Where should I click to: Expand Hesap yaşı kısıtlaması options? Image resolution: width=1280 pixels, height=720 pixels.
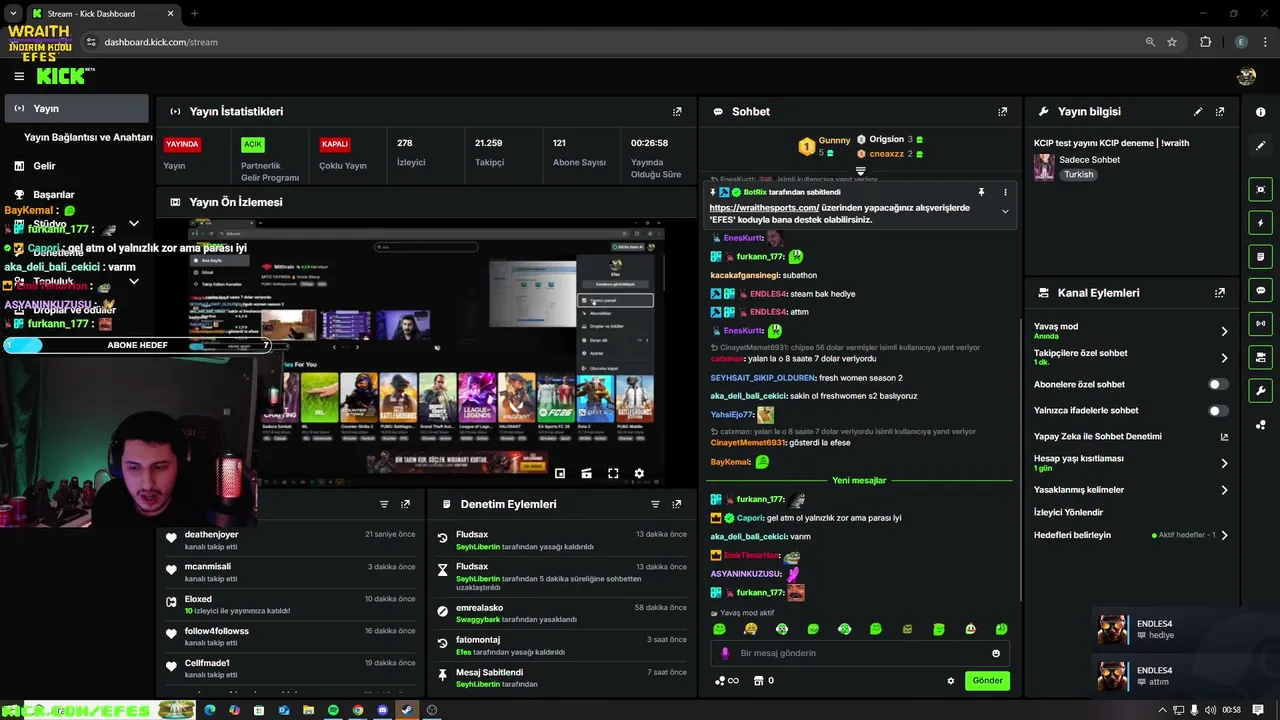pyautogui.click(x=1224, y=463)
